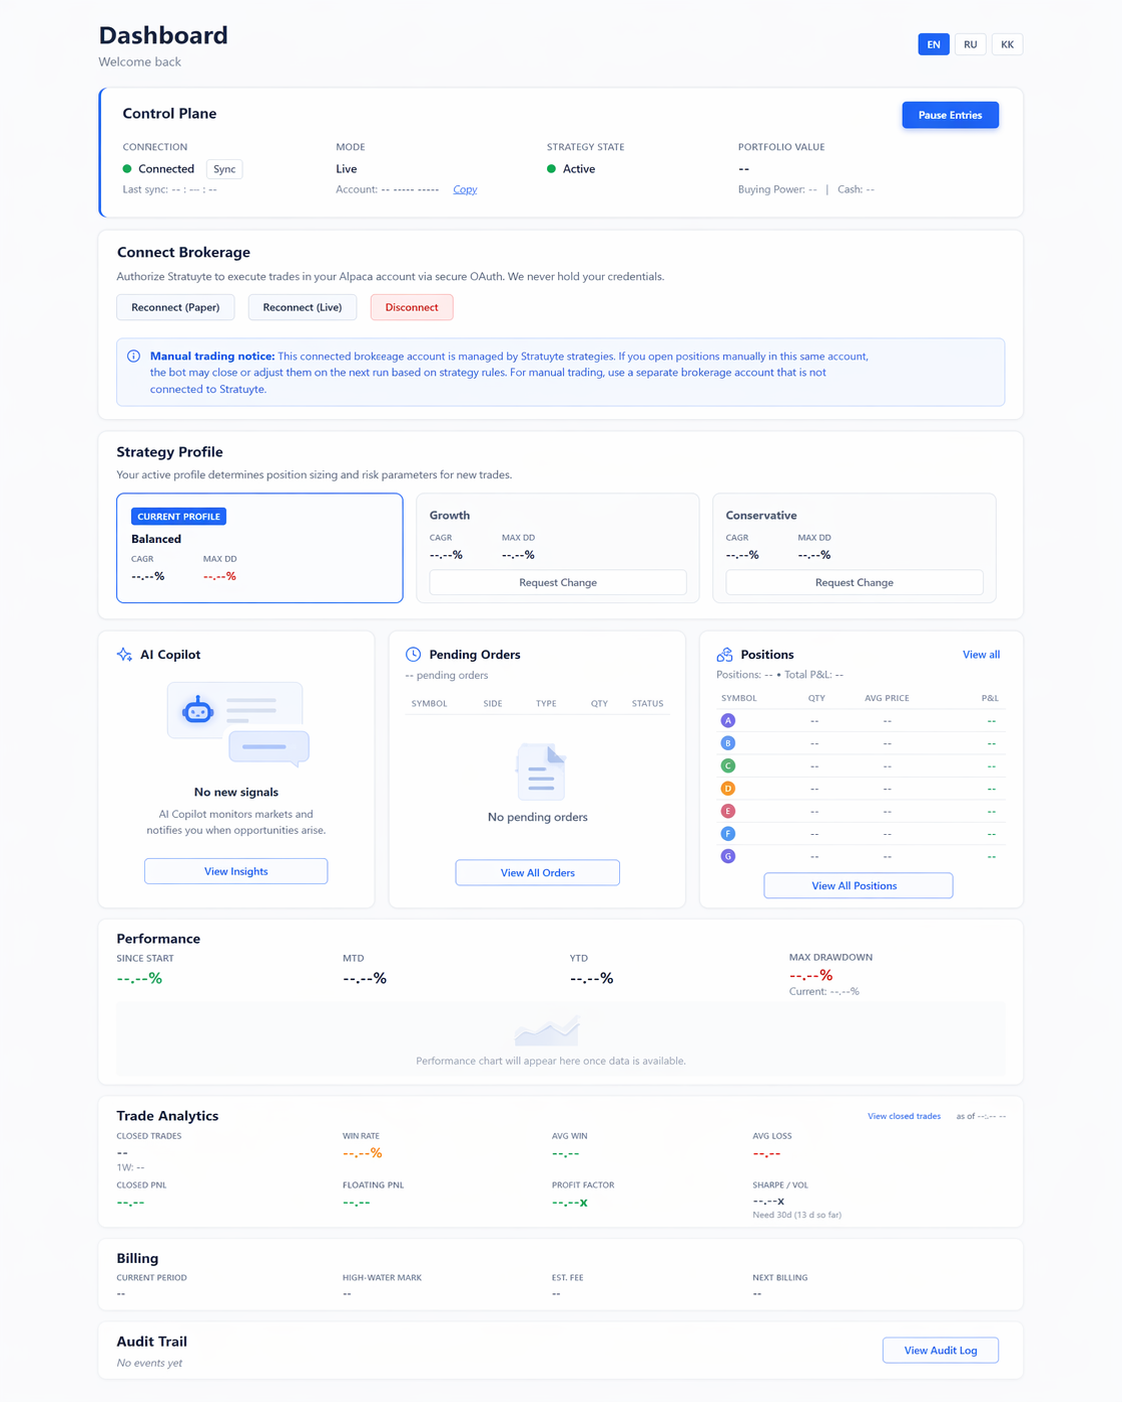Select the Balanced current profile card
Viewport: 1122px width, 1402px height.
point(260,548)
